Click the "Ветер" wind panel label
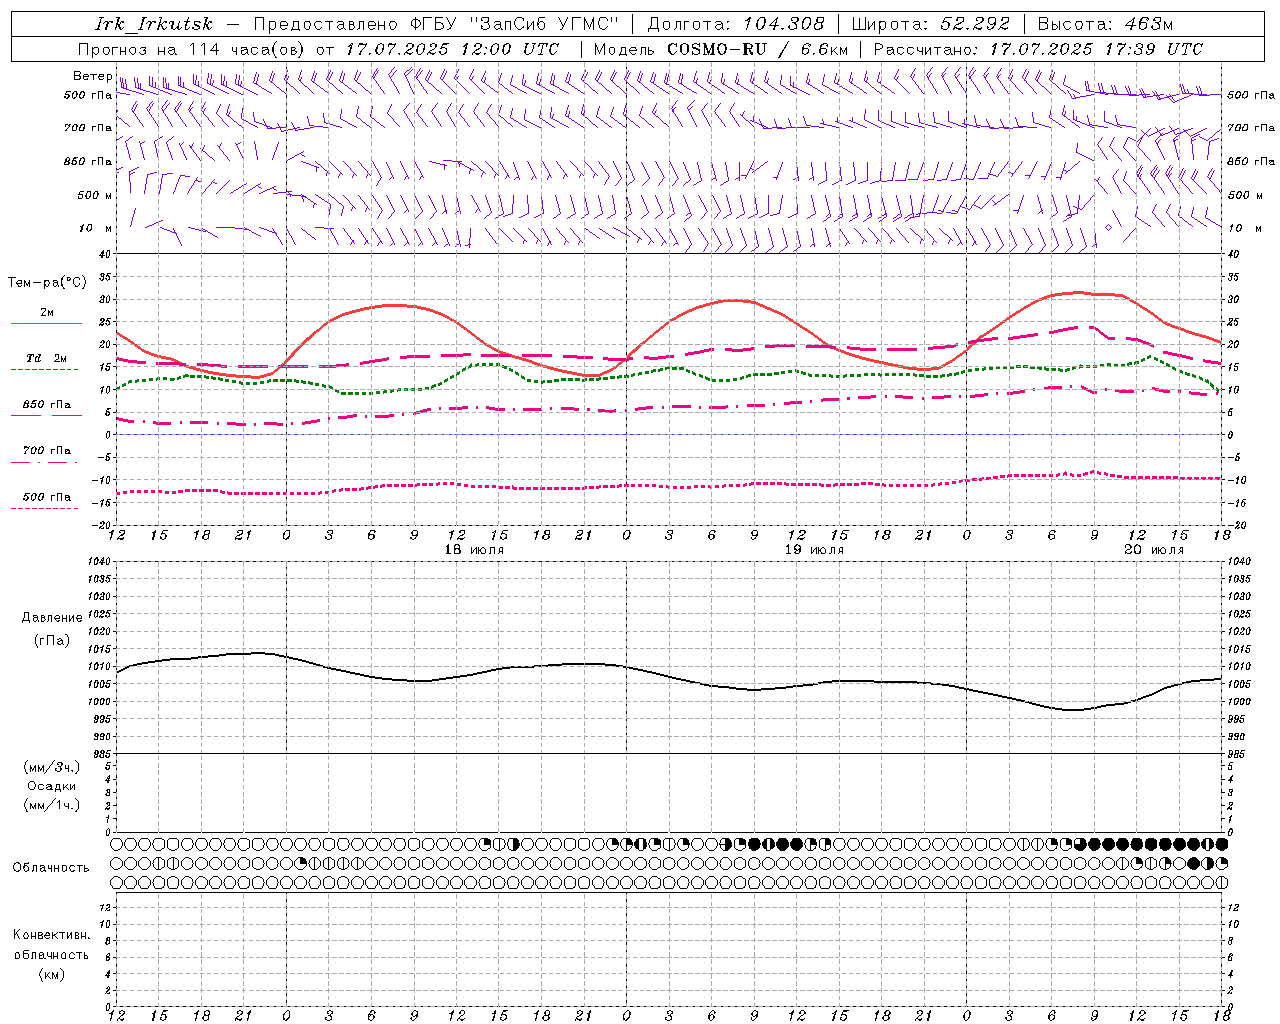Image resolution: width=1280 pixels, height=1024 pixels. [x=92, y=76]
